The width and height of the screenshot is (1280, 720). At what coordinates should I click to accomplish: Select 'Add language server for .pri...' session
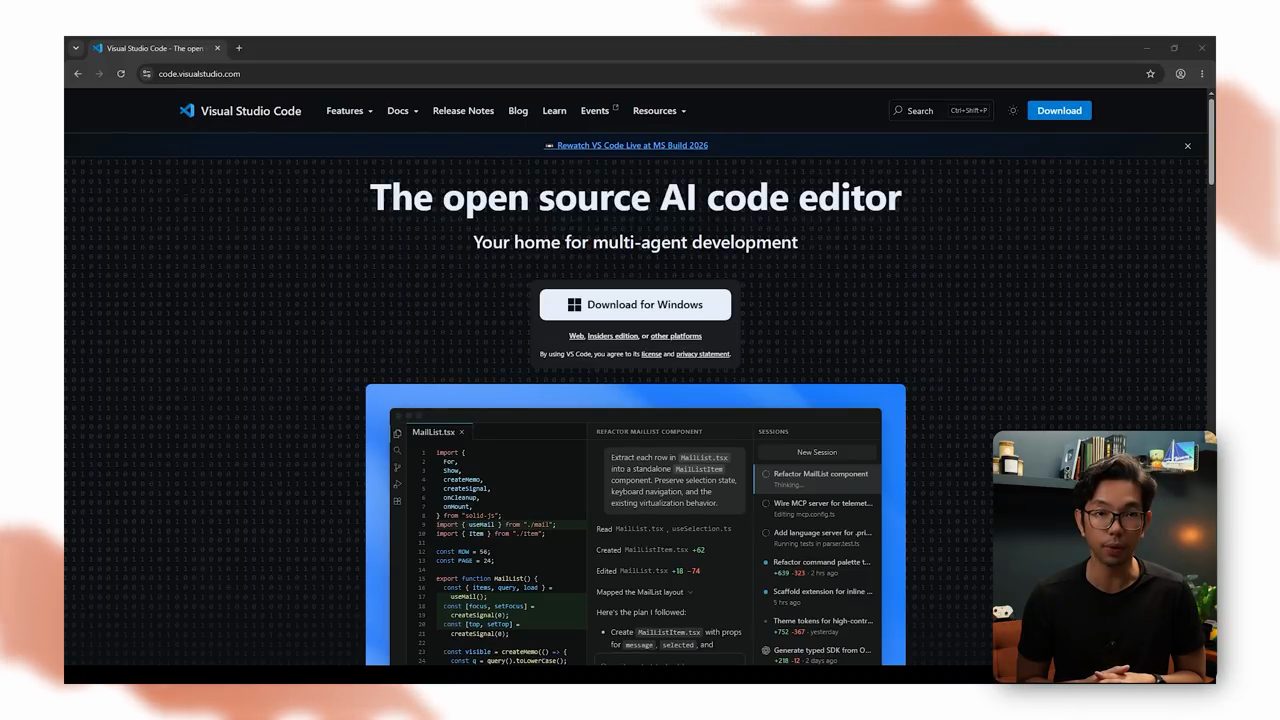tap(817, 537)
